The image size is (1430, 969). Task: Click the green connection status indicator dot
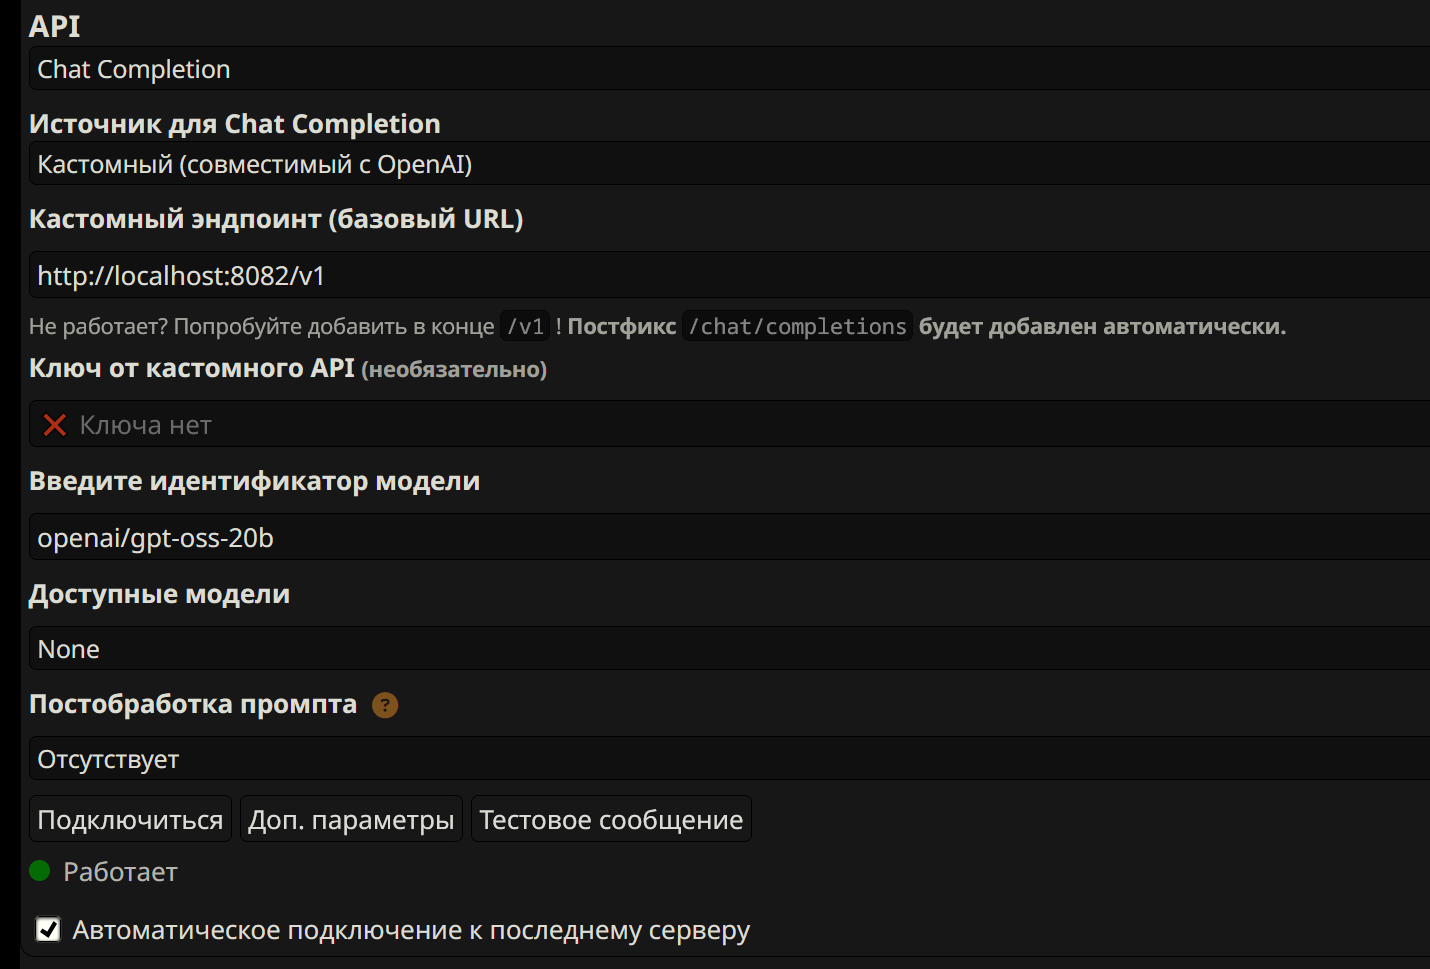click(x=40, y=871)
